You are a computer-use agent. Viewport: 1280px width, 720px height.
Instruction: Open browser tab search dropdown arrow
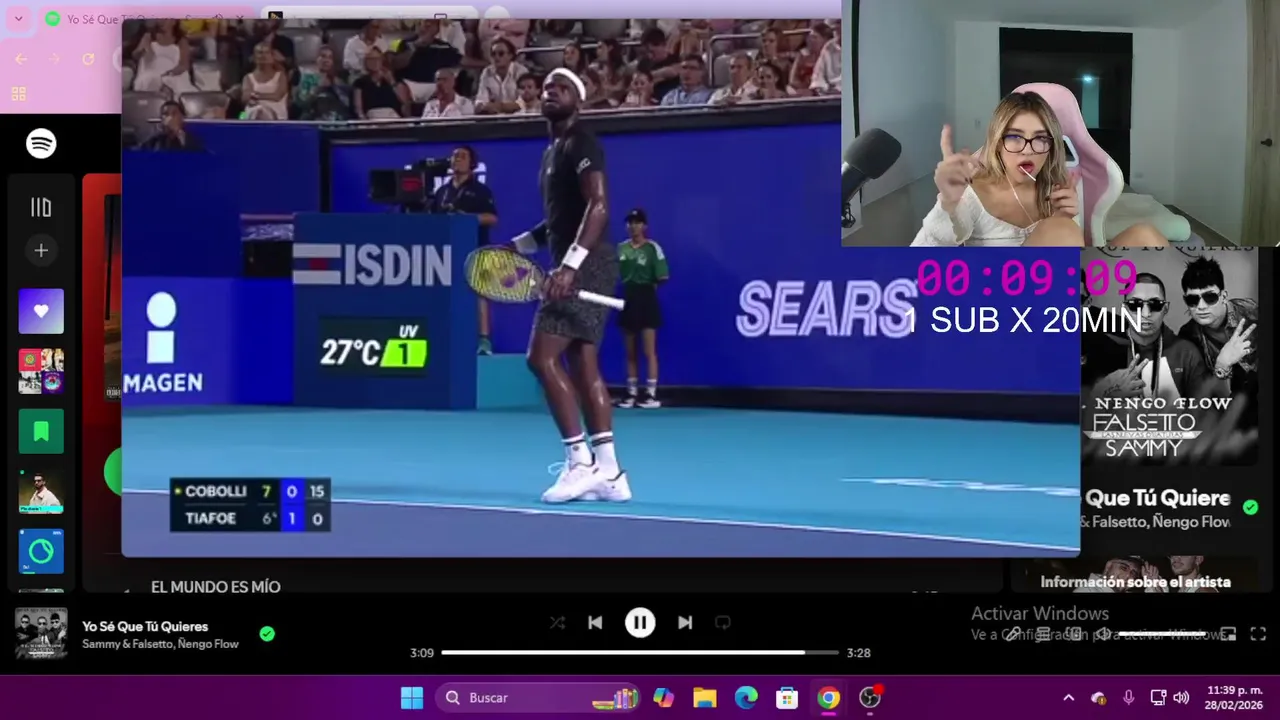click(x=18, y=19)
